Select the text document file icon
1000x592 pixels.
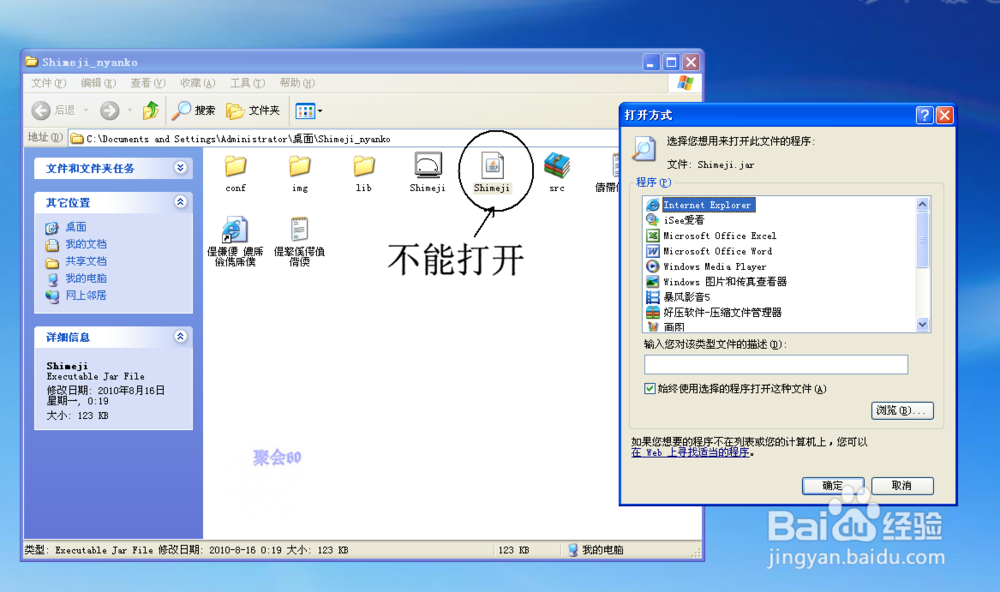pyautogui.click(x=299, y=241)
